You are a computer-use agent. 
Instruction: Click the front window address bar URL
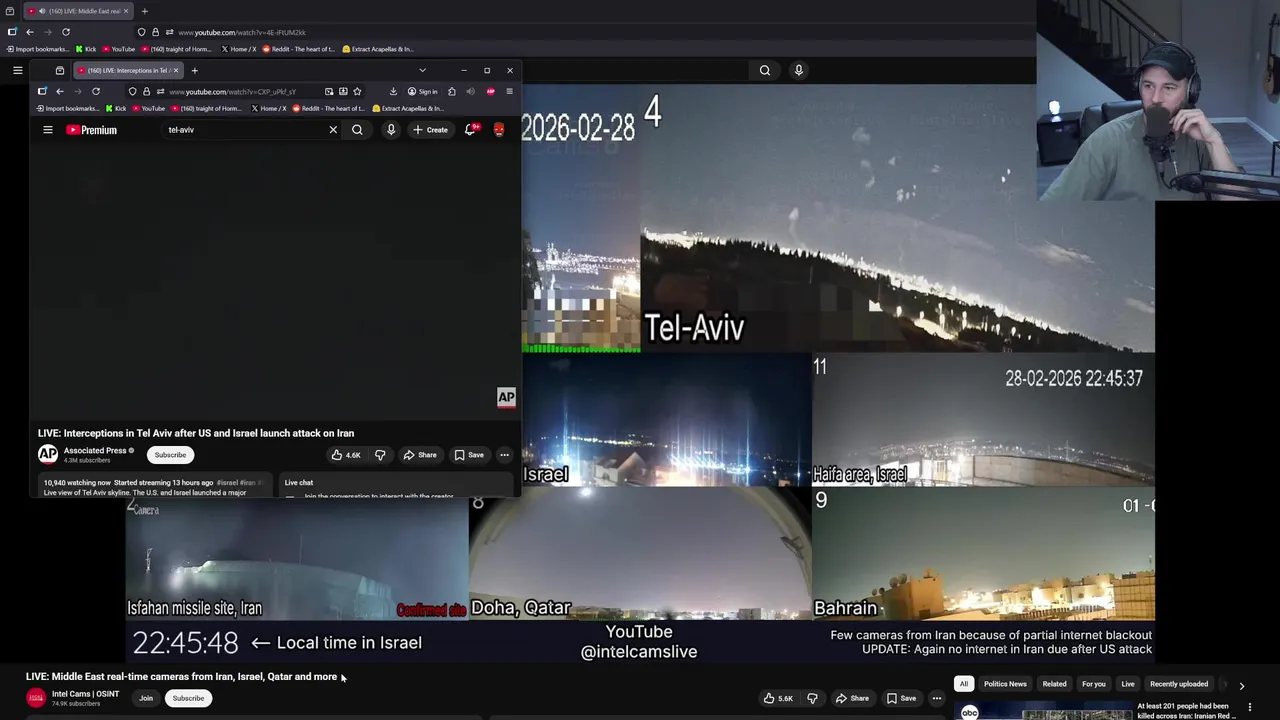point(232,91)
